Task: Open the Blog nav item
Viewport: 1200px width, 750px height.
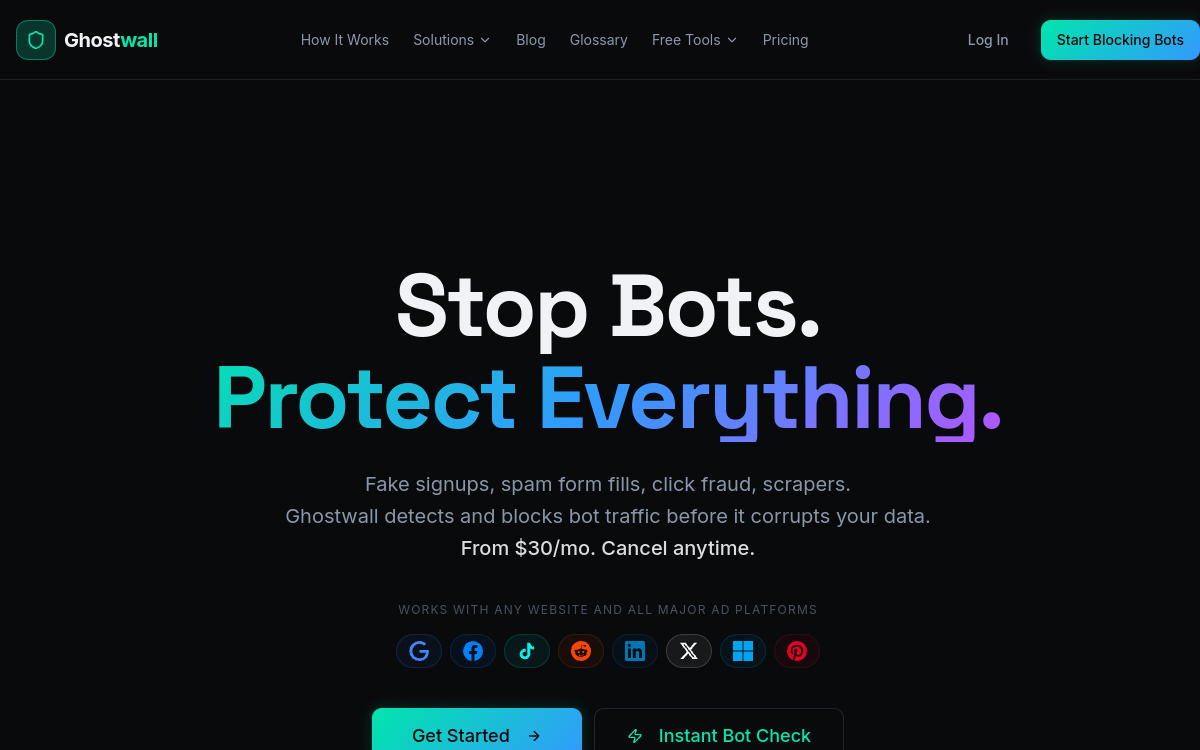Action: coord(531,40)
